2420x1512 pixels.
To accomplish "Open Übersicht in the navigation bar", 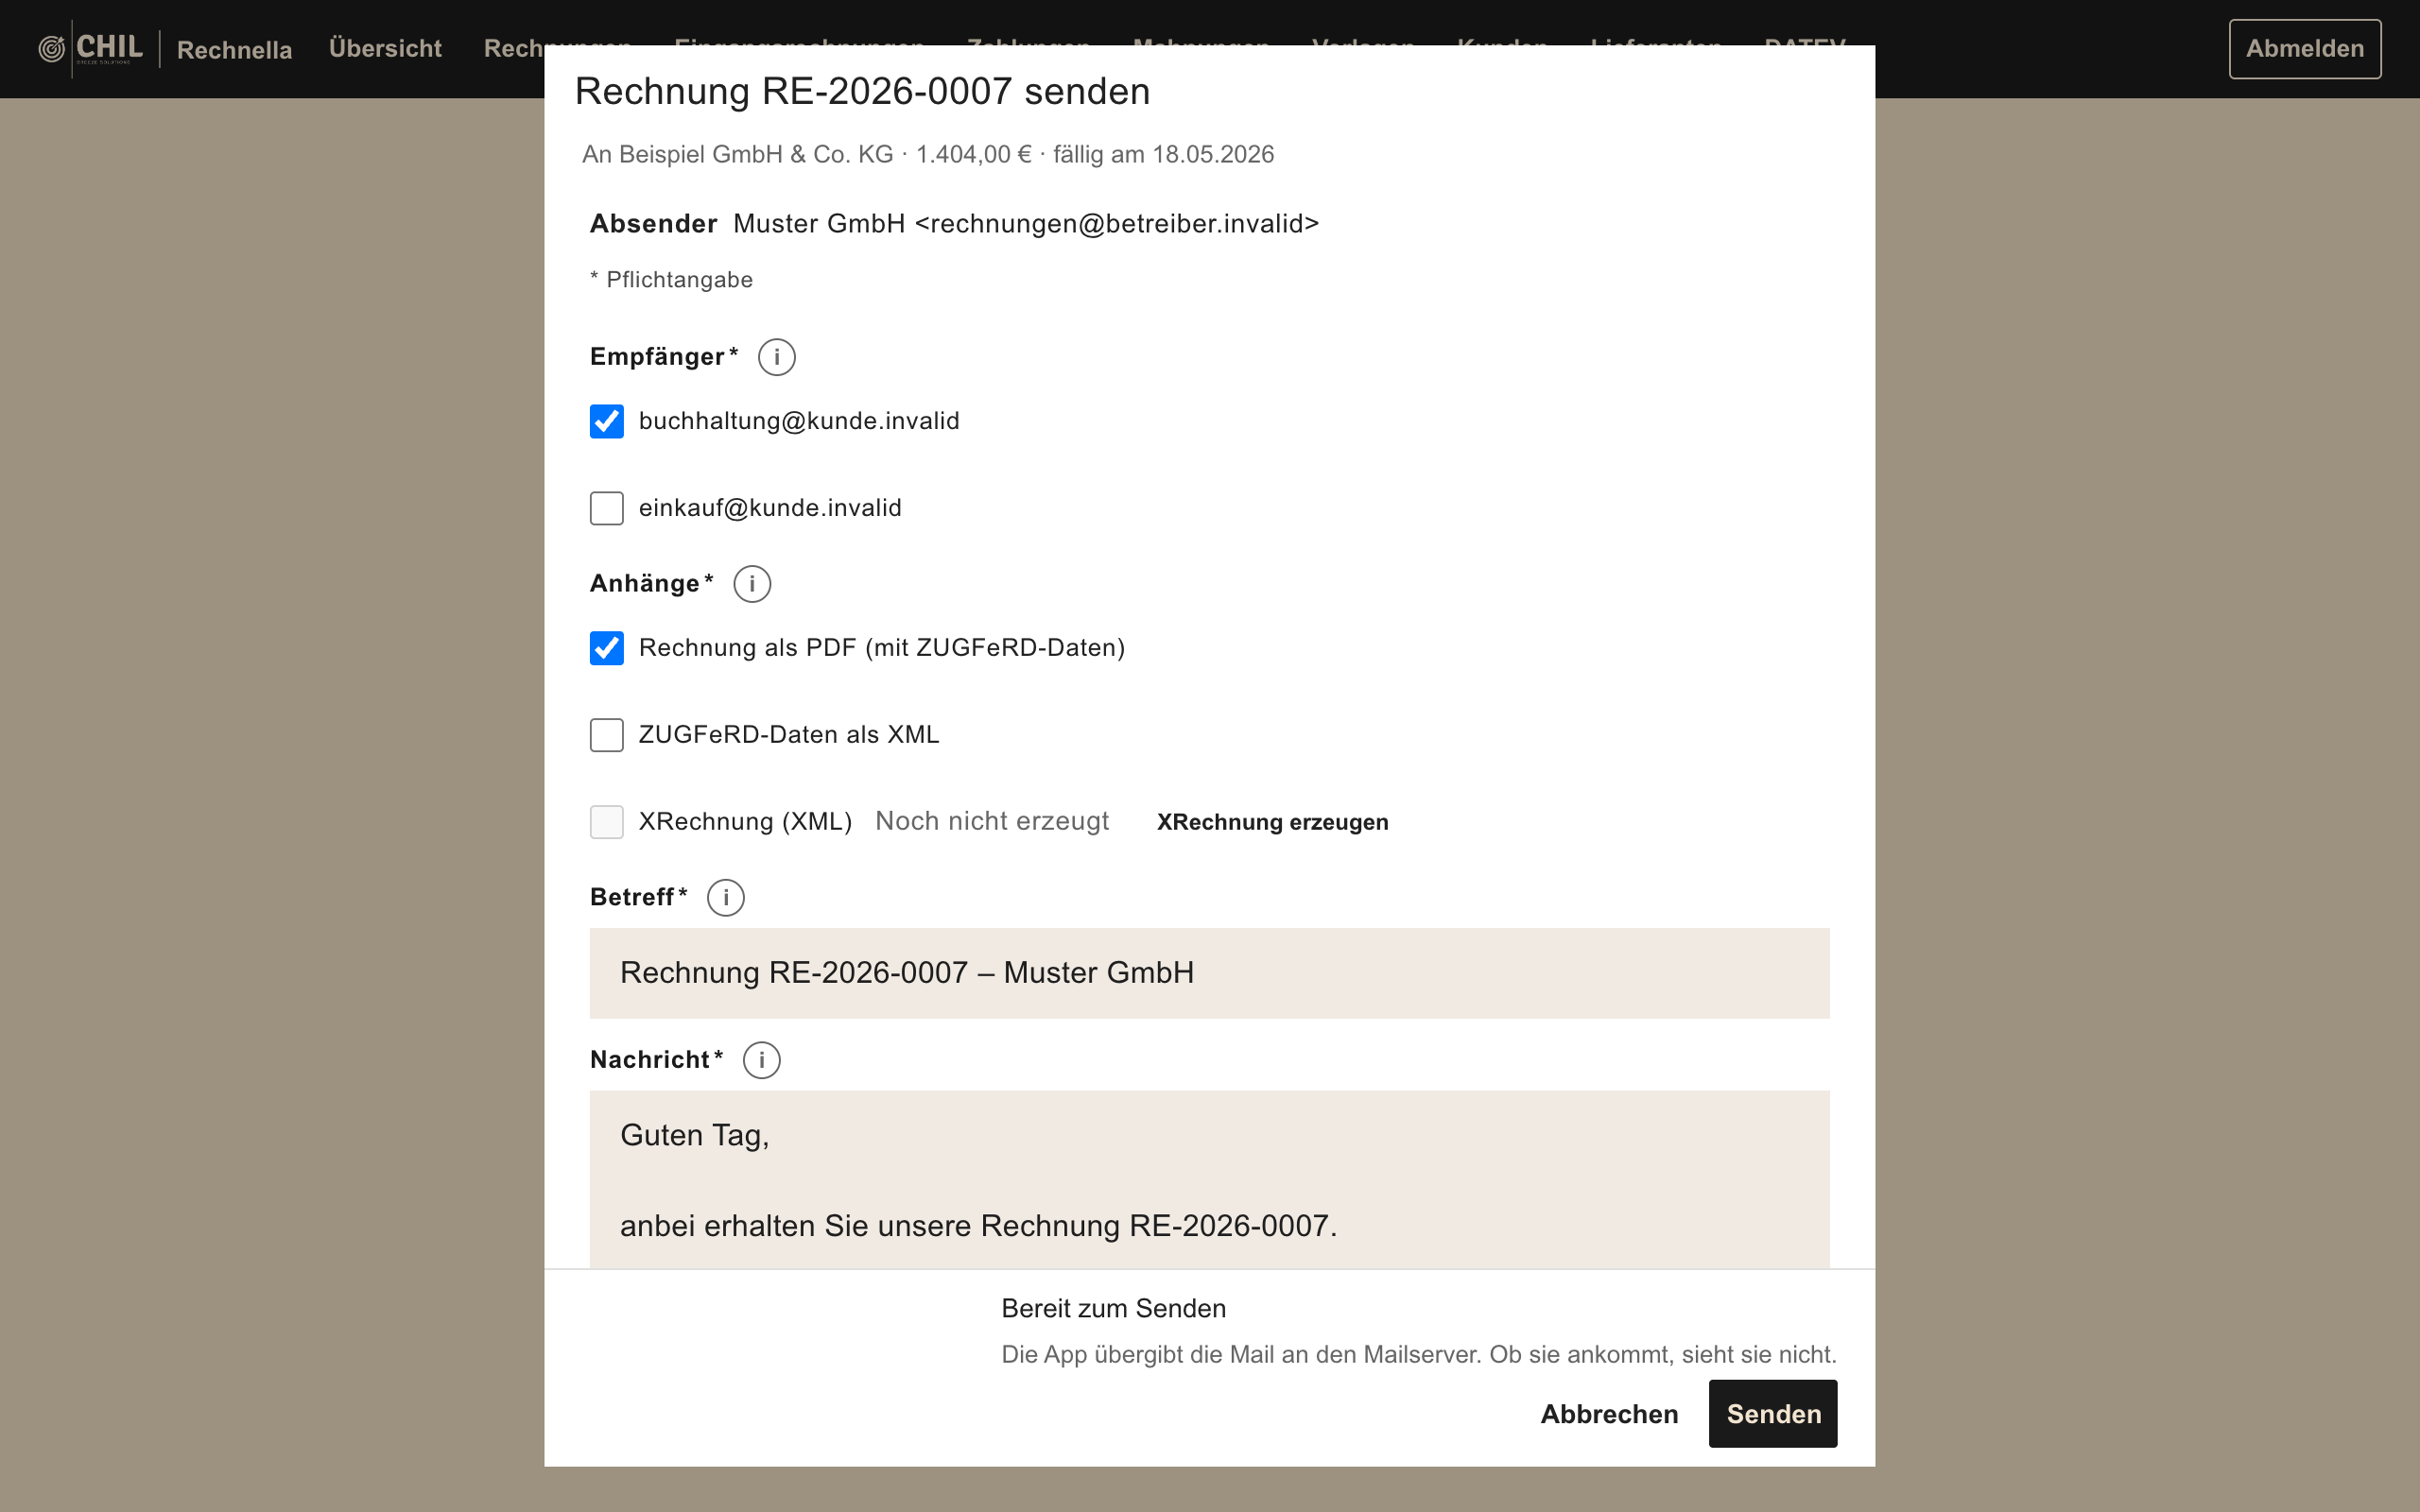I will (x=385, y=48).
